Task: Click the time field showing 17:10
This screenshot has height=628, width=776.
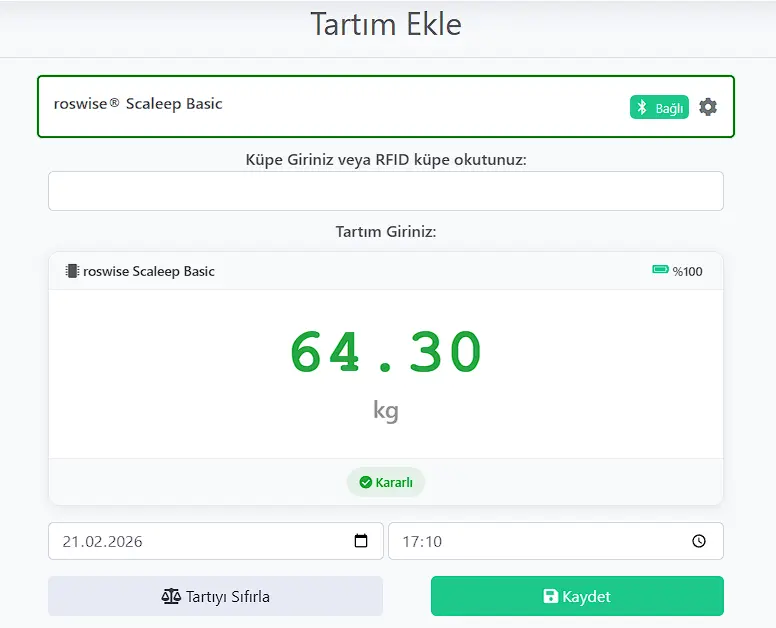Action: click(540, 541)
